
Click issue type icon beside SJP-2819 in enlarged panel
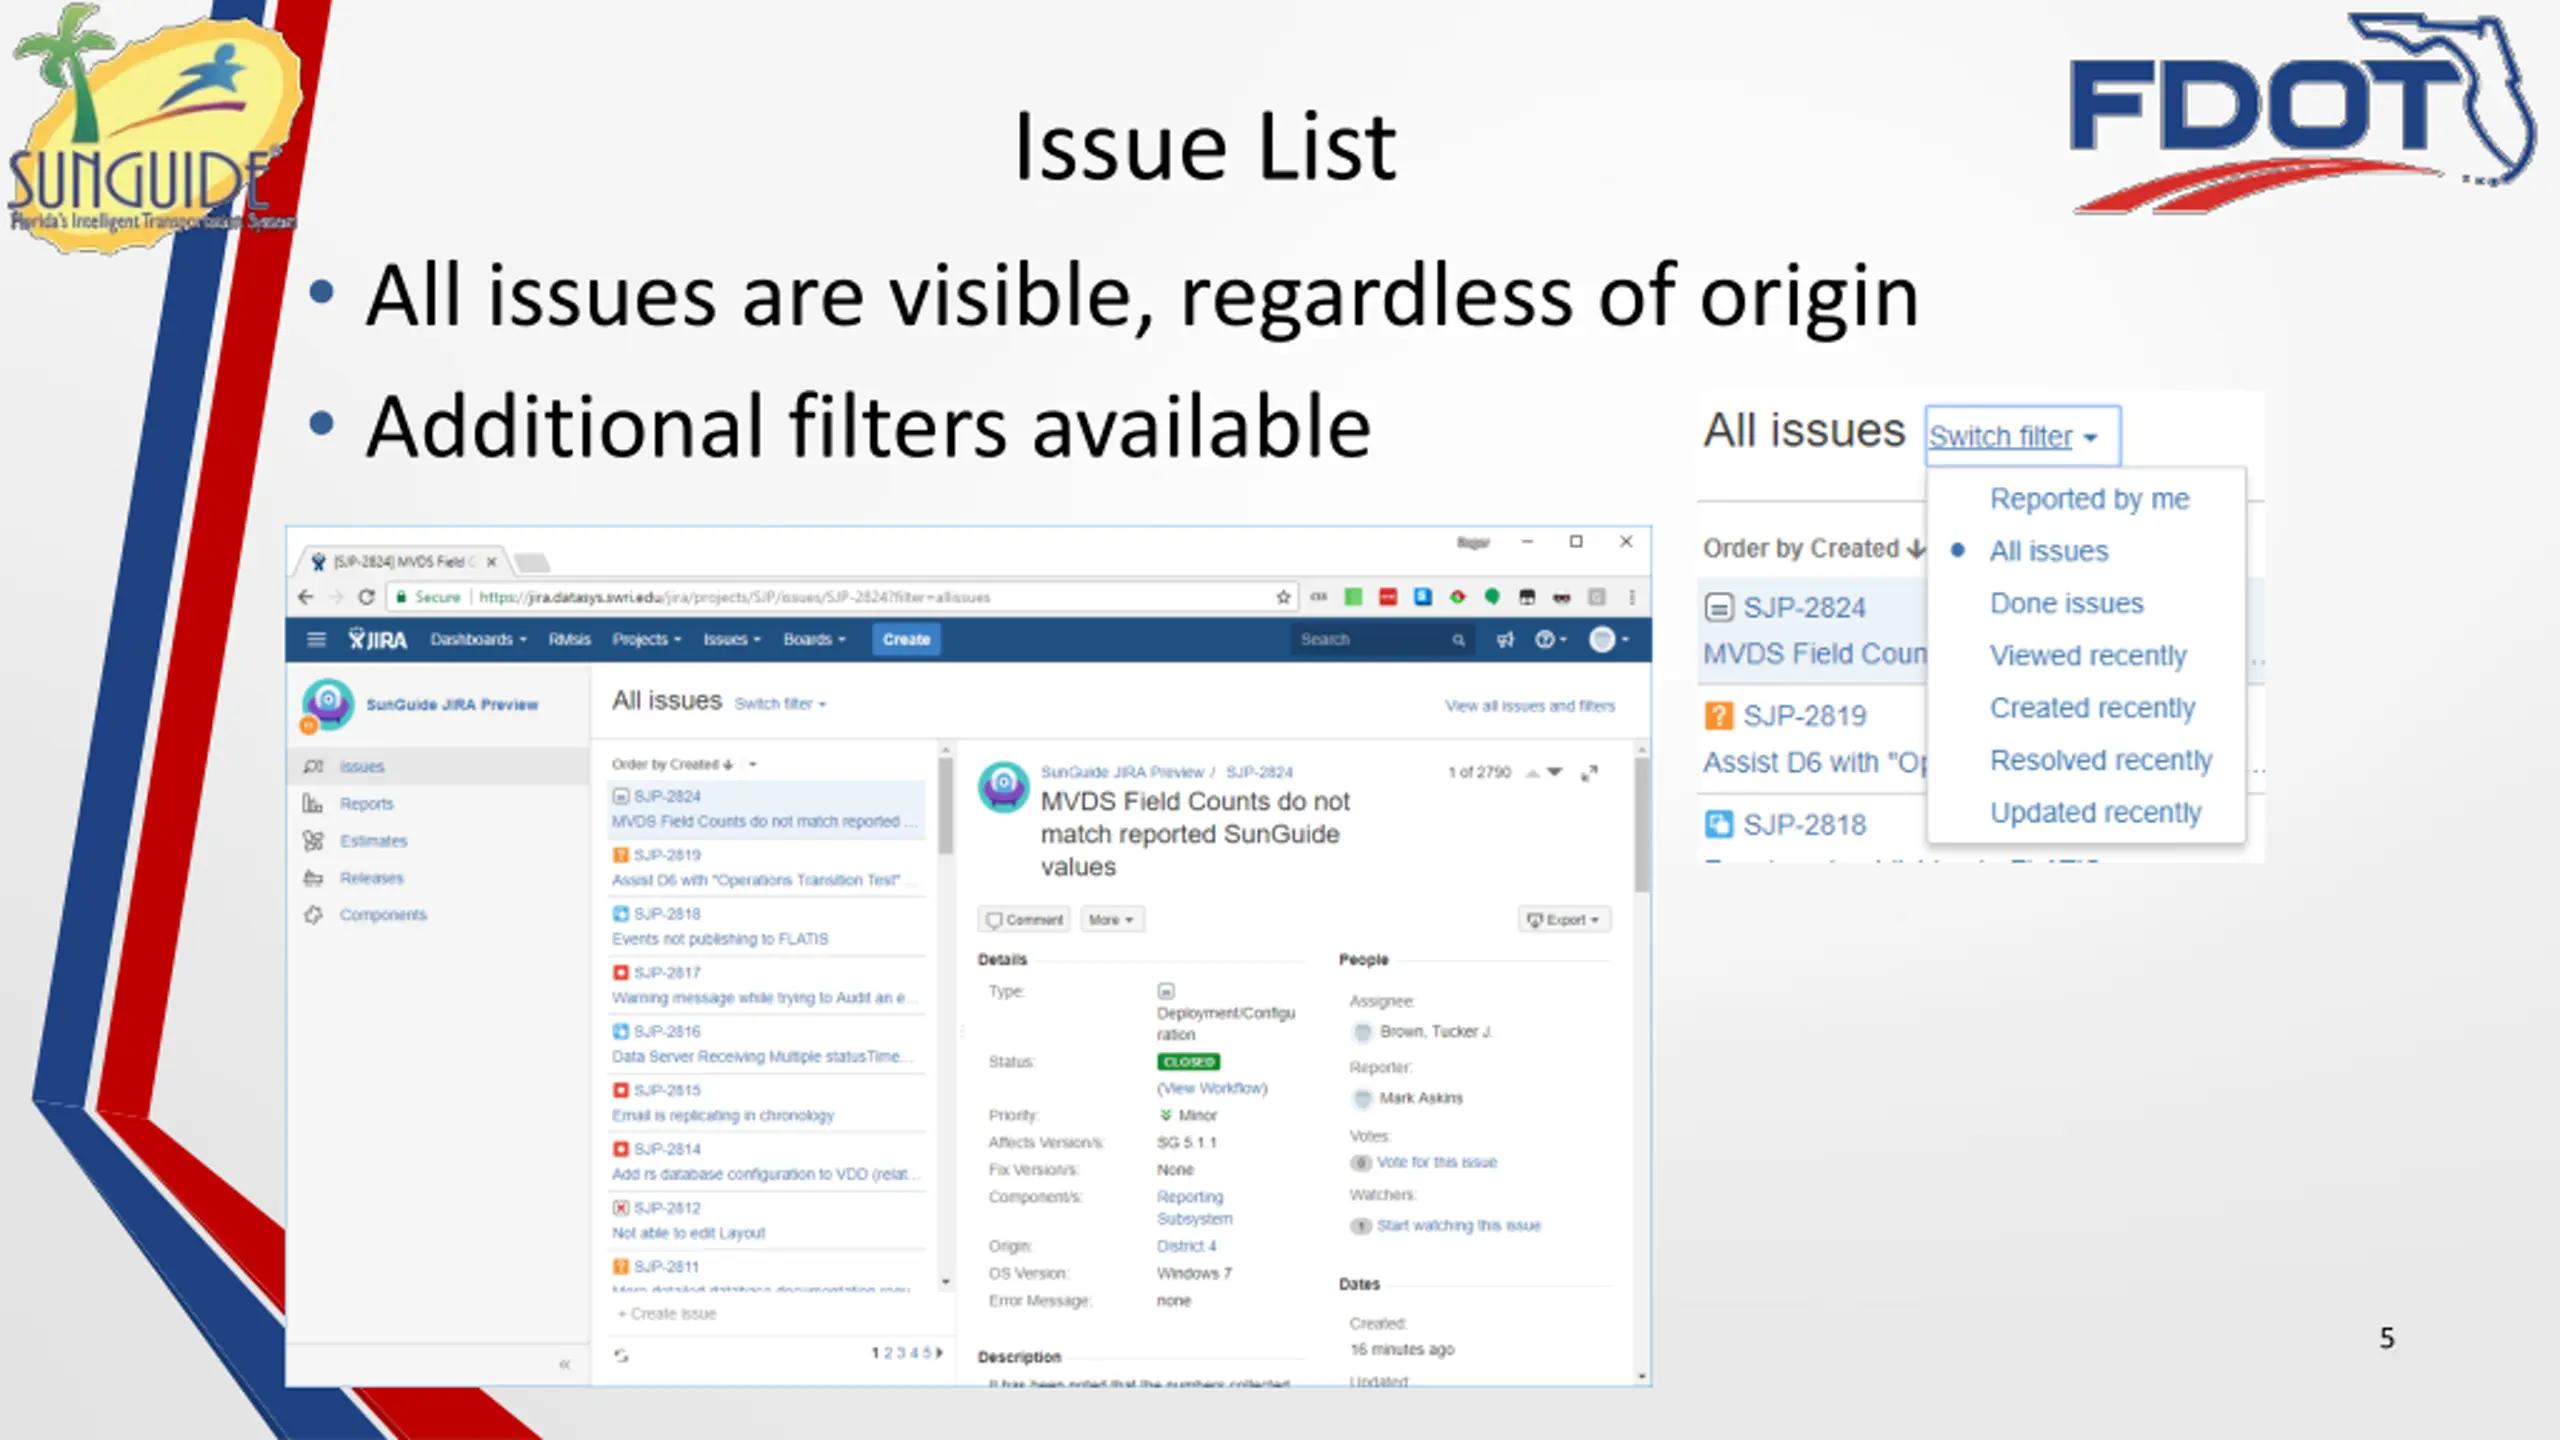tap(1718, 716)
